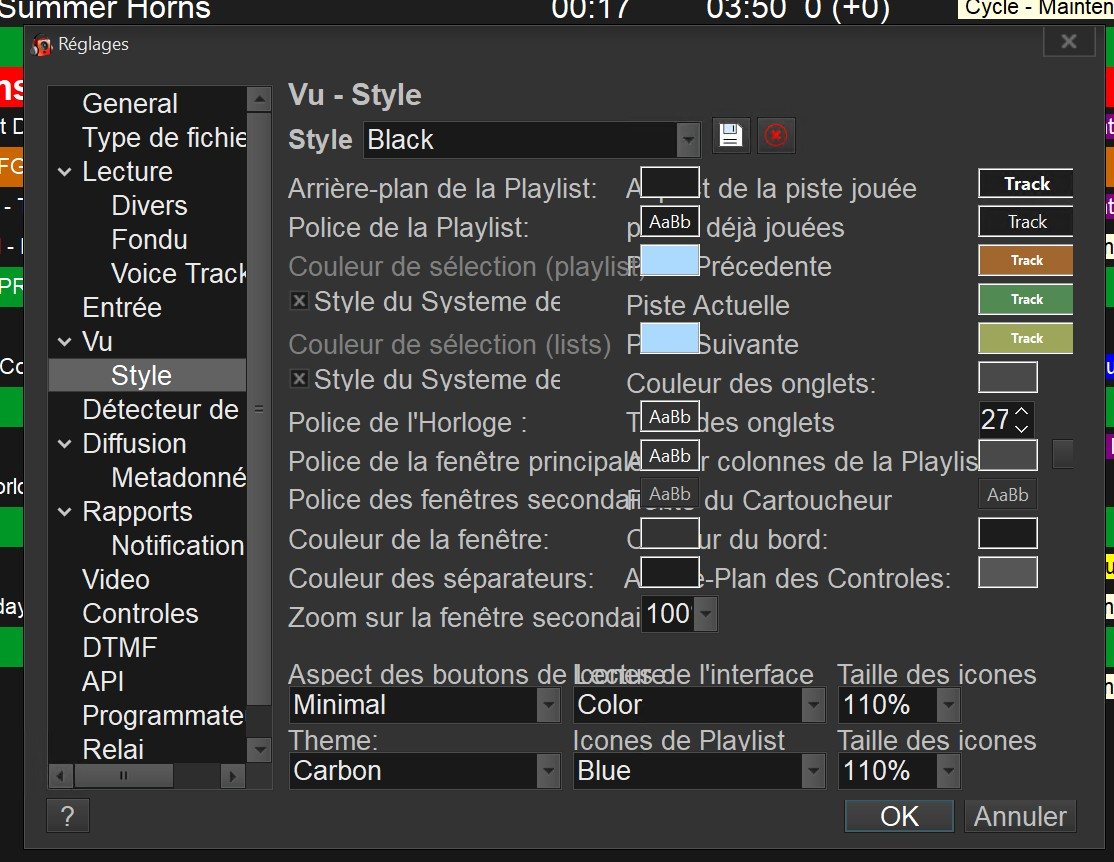Click the red delete style icon

click(x=775, y=136)
